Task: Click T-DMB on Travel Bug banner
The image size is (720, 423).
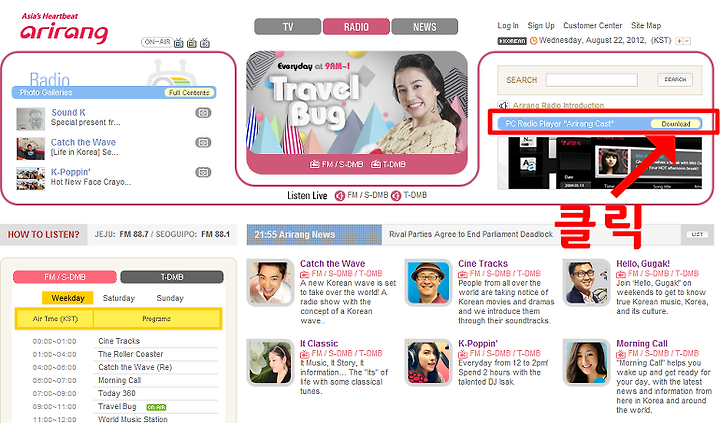Action: (388, 164)
